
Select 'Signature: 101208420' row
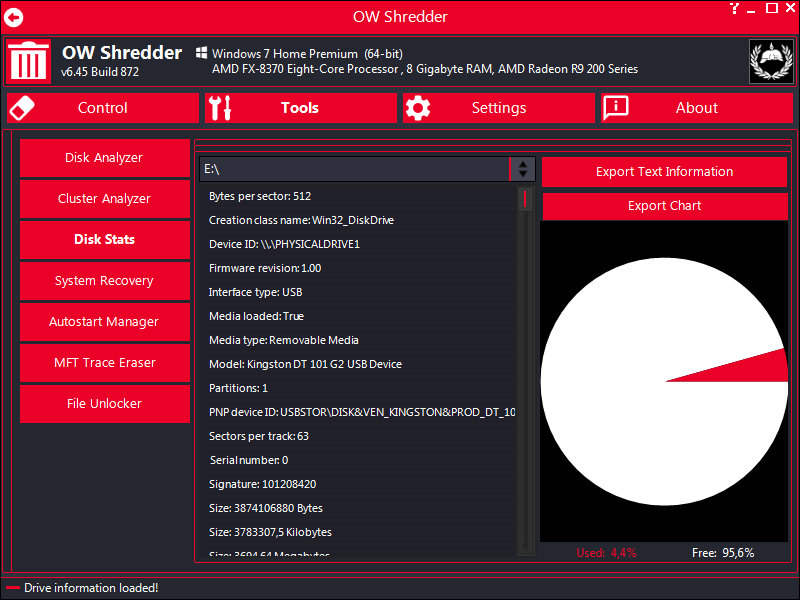[358, 484]
